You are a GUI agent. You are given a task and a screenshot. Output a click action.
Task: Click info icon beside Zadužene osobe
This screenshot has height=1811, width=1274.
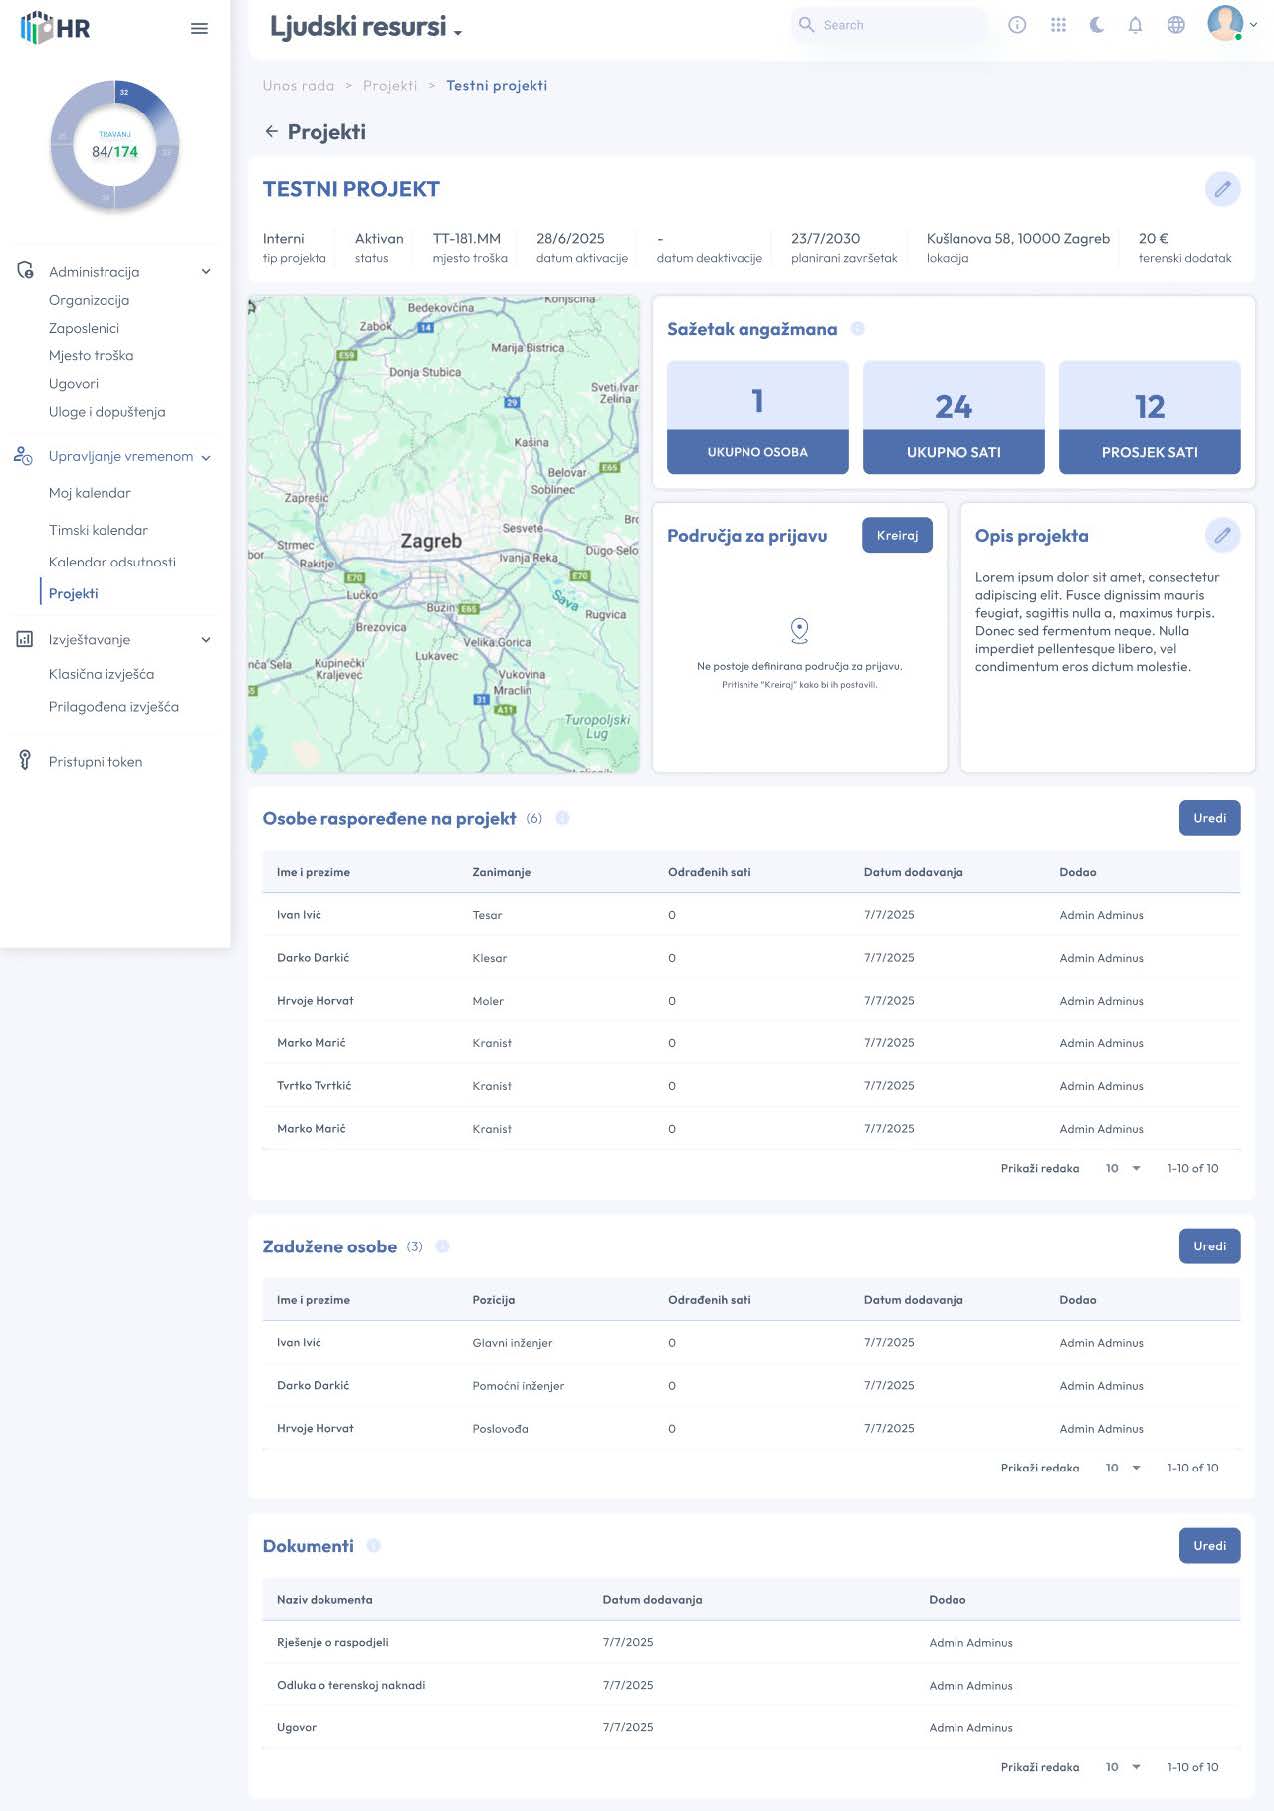coord(442,1246)
